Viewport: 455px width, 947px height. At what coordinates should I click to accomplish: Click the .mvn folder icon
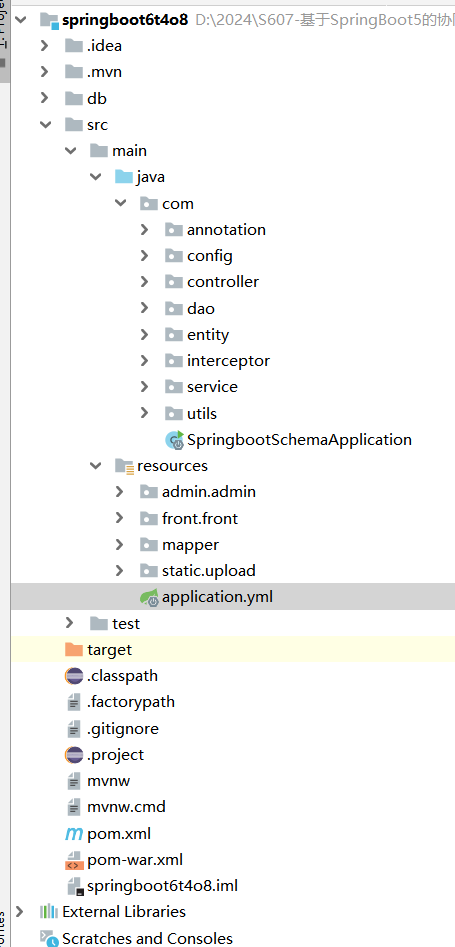click(x=74, y=71)
